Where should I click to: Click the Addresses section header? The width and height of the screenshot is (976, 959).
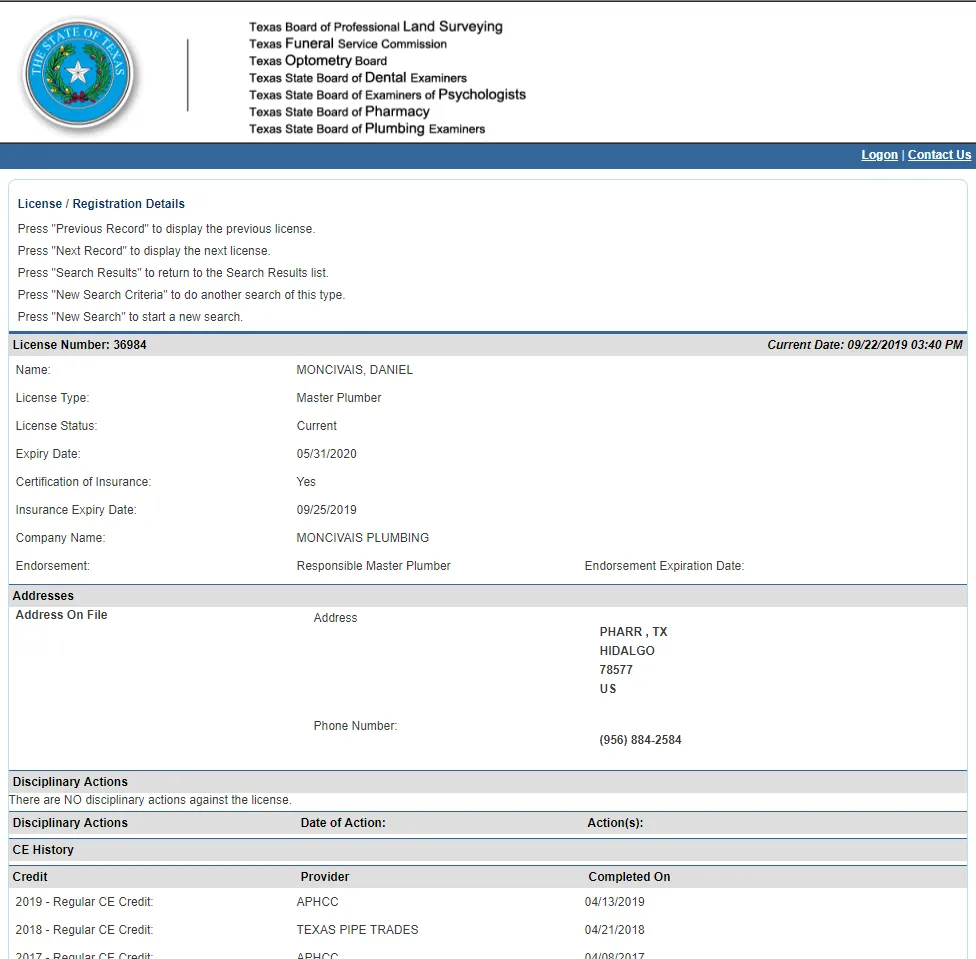(x=43, y=596)
